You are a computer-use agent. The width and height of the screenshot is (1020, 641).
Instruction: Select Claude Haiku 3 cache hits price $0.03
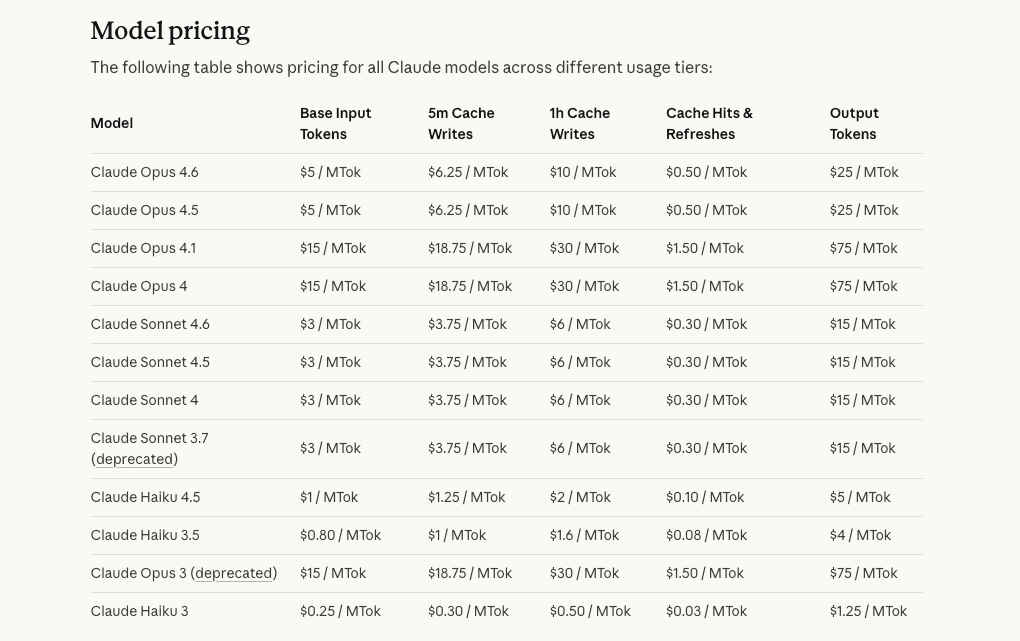706,611
